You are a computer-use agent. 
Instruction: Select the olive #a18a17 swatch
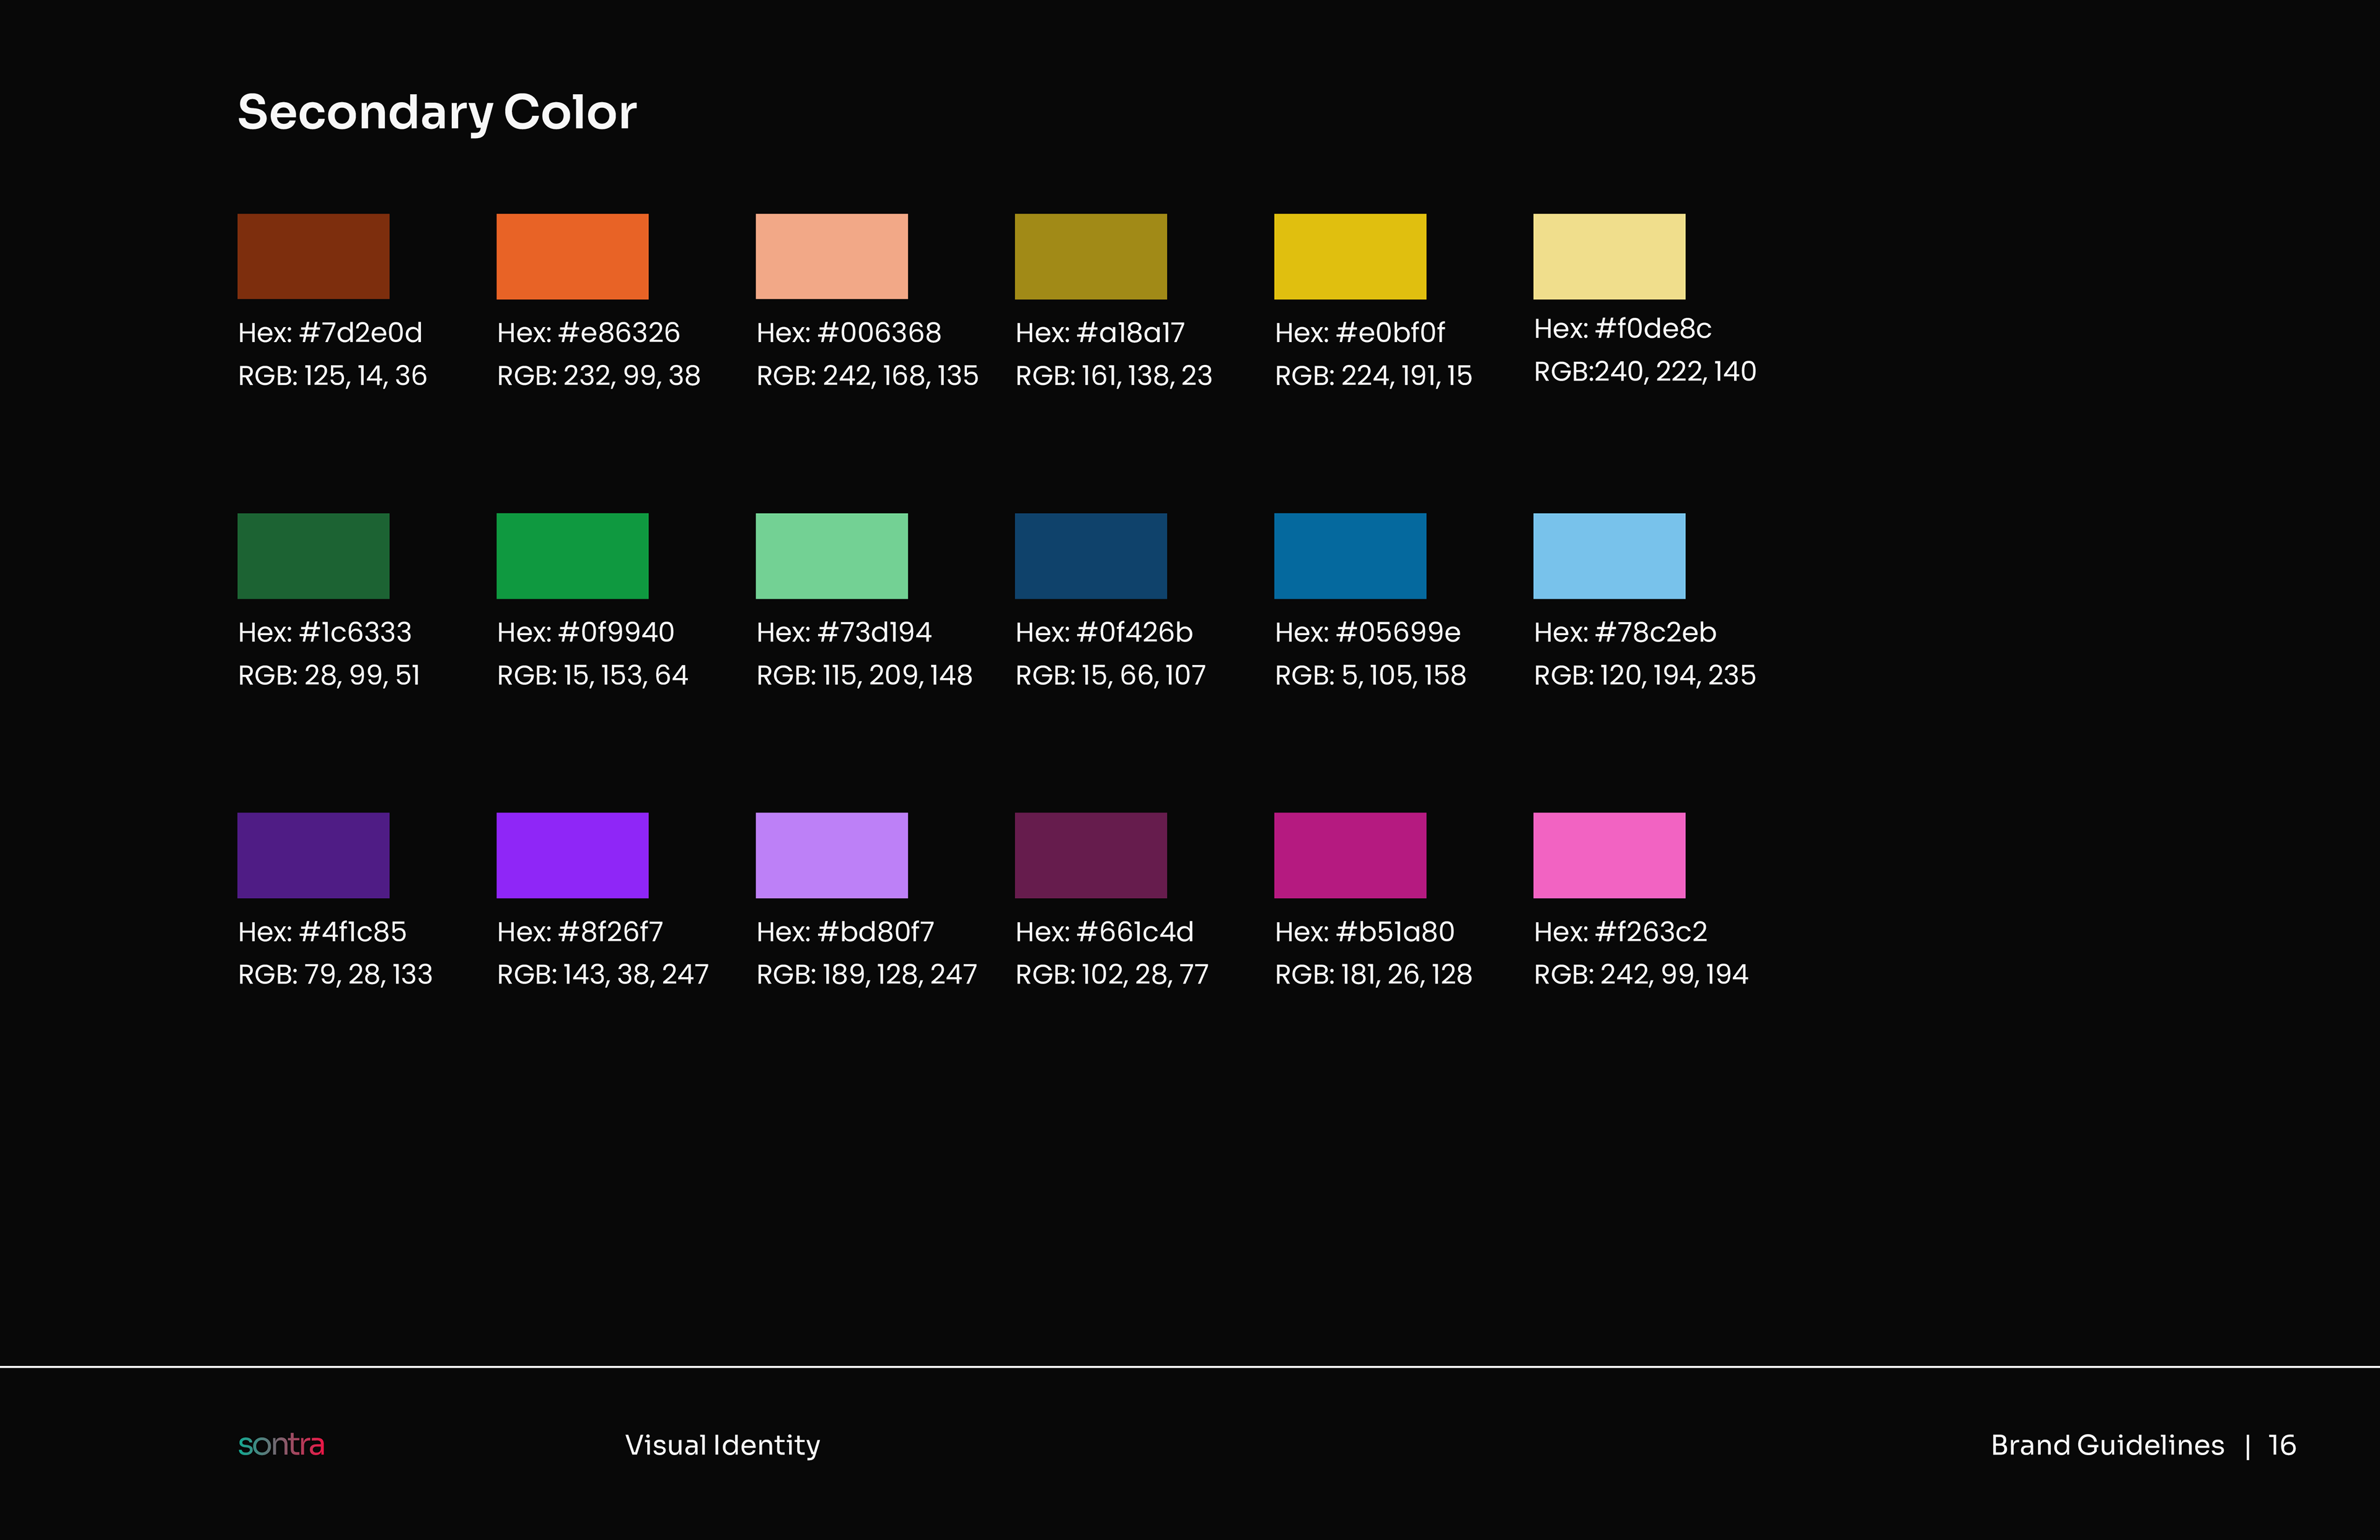[1090, 256]
